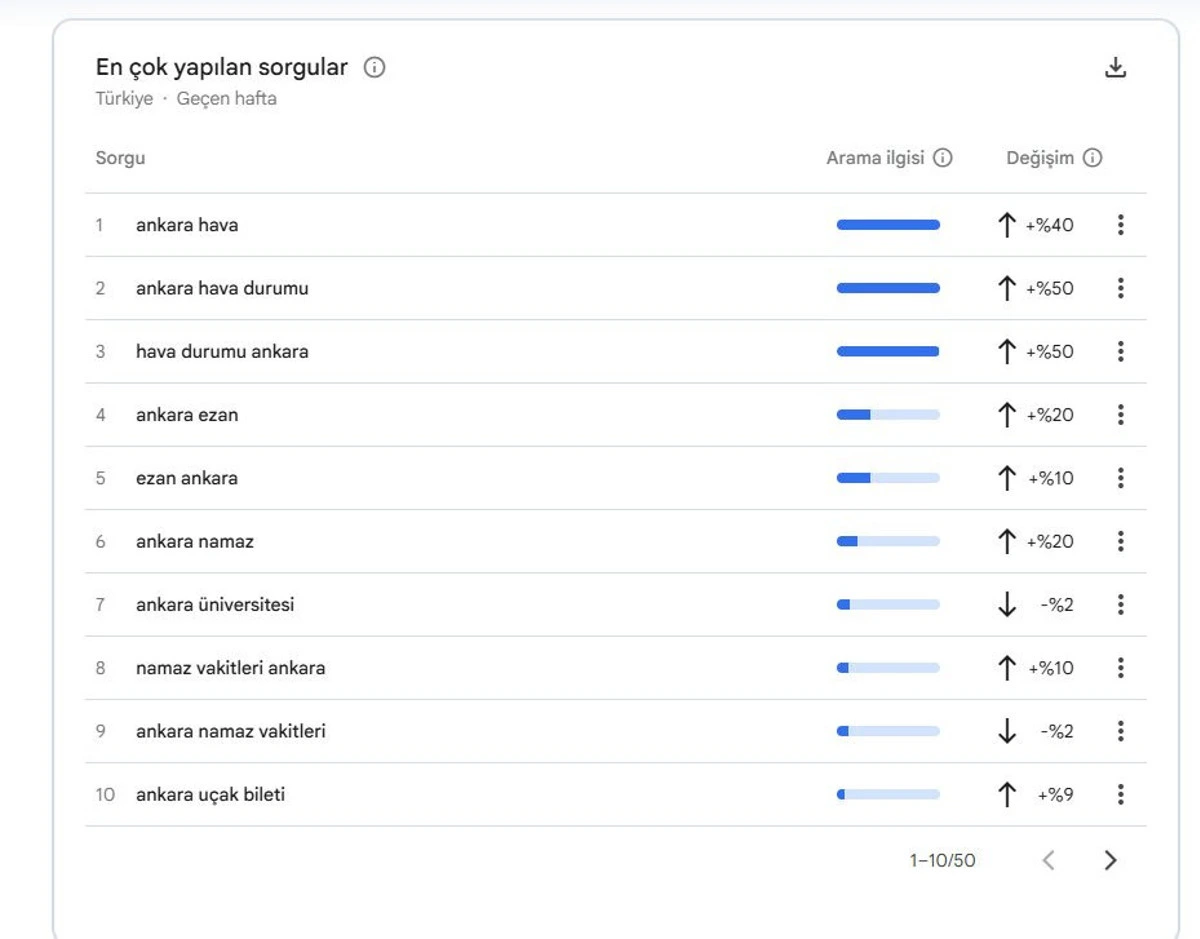Click down arrow in 'ankara üniversitesi' row
Image resolution: width=1200 pixels, height=939 pixels.
1007,604
